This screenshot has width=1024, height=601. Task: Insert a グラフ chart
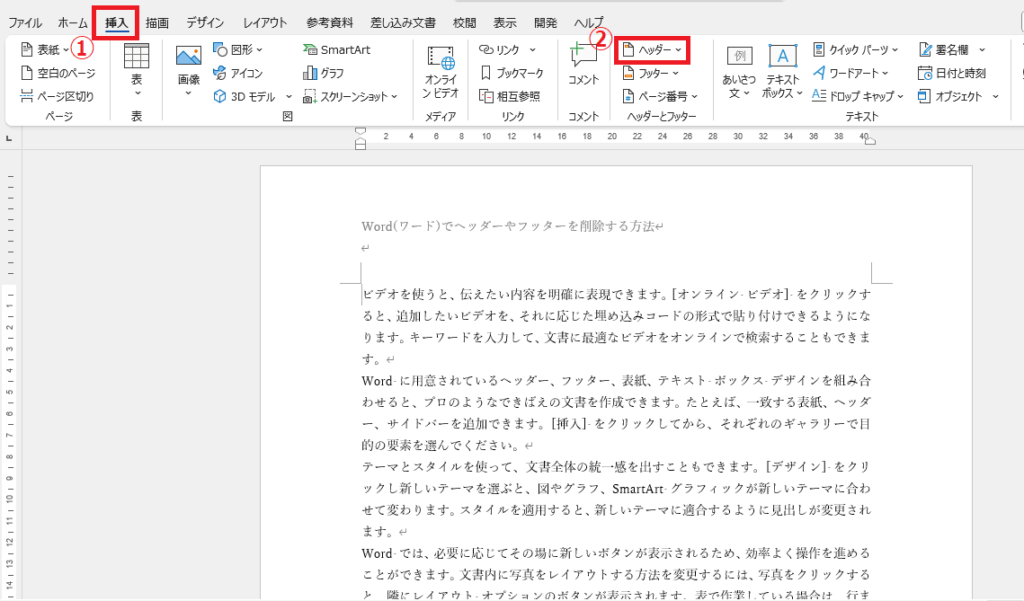pos(324,73)
